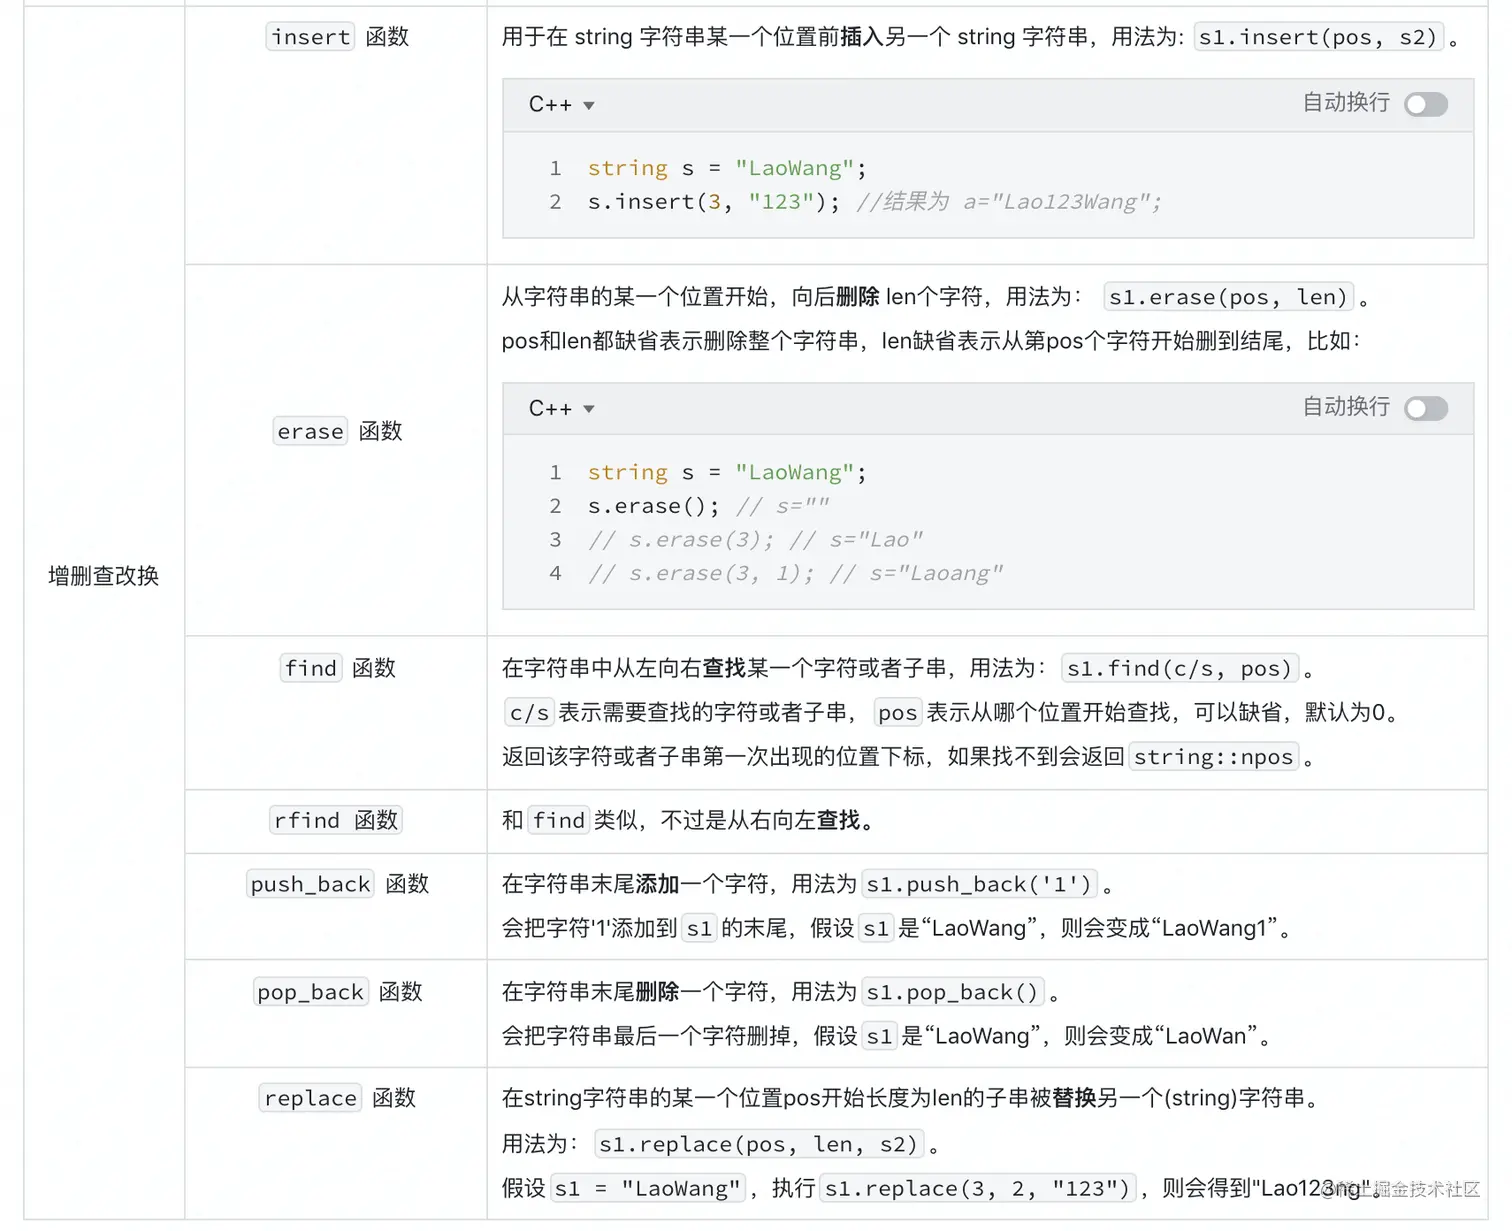Viewport: 1512px width, 1231px height.
Task: Click the "erase" function name code tag
Action: 310,431
